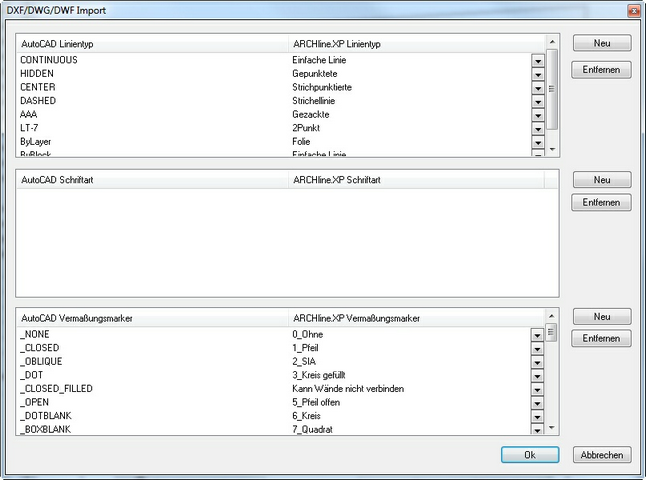
Task: Click the 1_Pfeil value
Action: click(305, 348)
